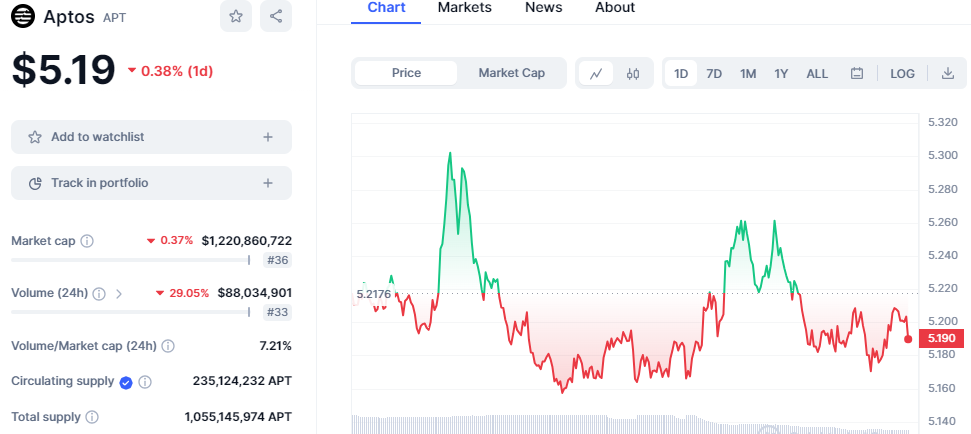Viewport: 971px width, 434px height.
Task: Click info icon next to Volume (24h)
Action: click(x=99, y=293)
